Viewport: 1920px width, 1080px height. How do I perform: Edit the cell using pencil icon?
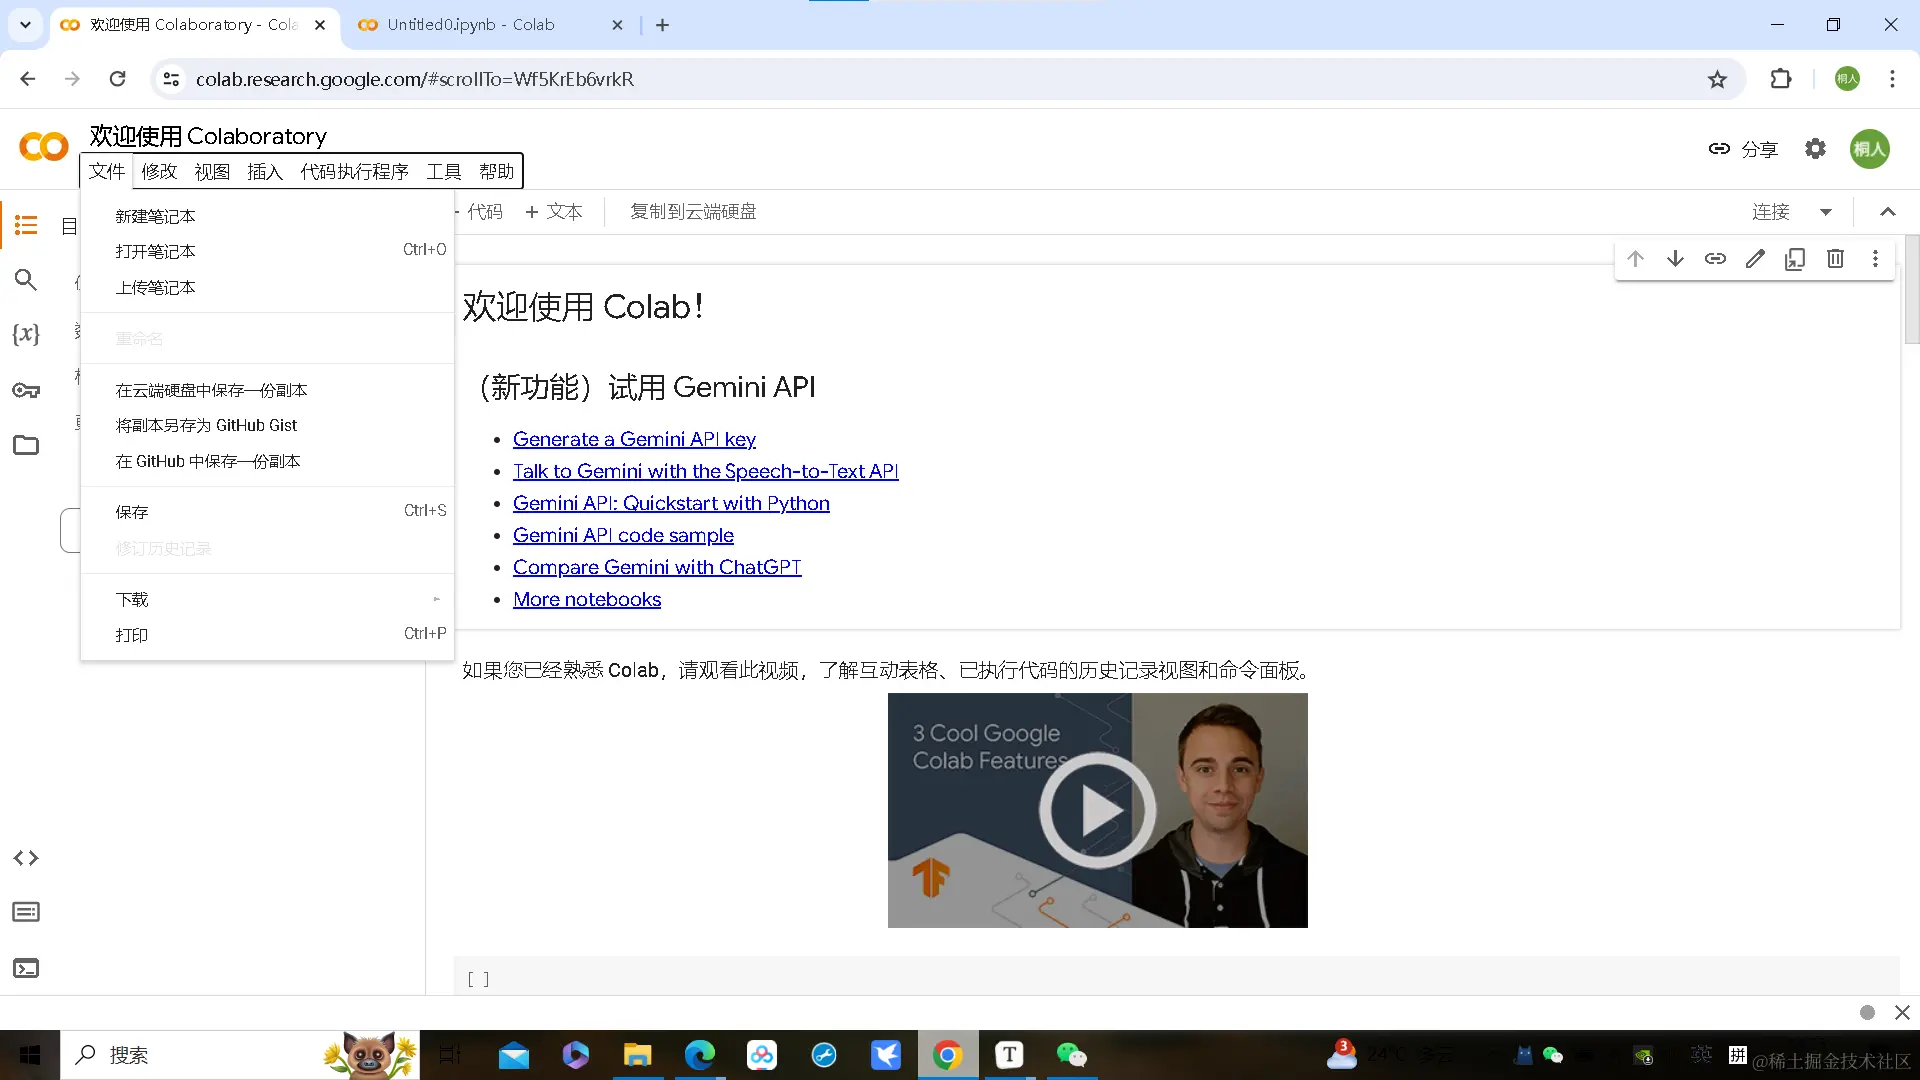click(1755, 258)
